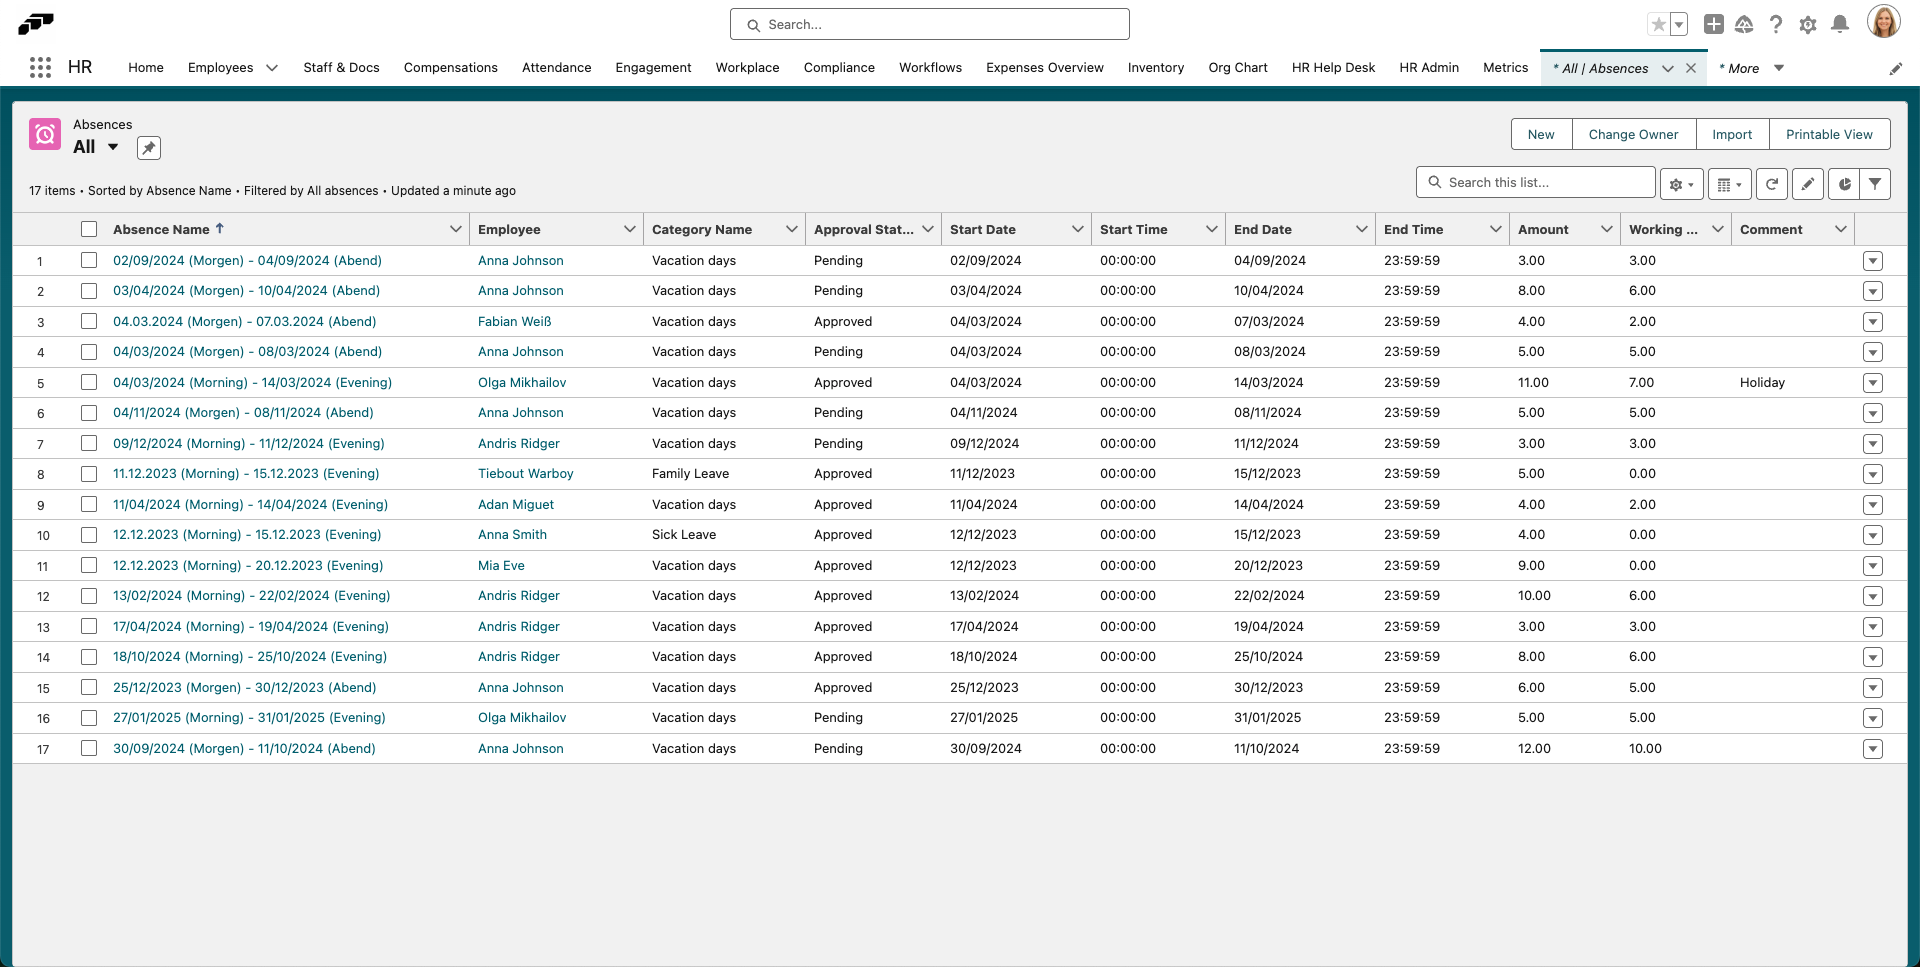Click inside the Search this list field
Viewport: 1920px width, 967px height.
[x=1535, y=182]
